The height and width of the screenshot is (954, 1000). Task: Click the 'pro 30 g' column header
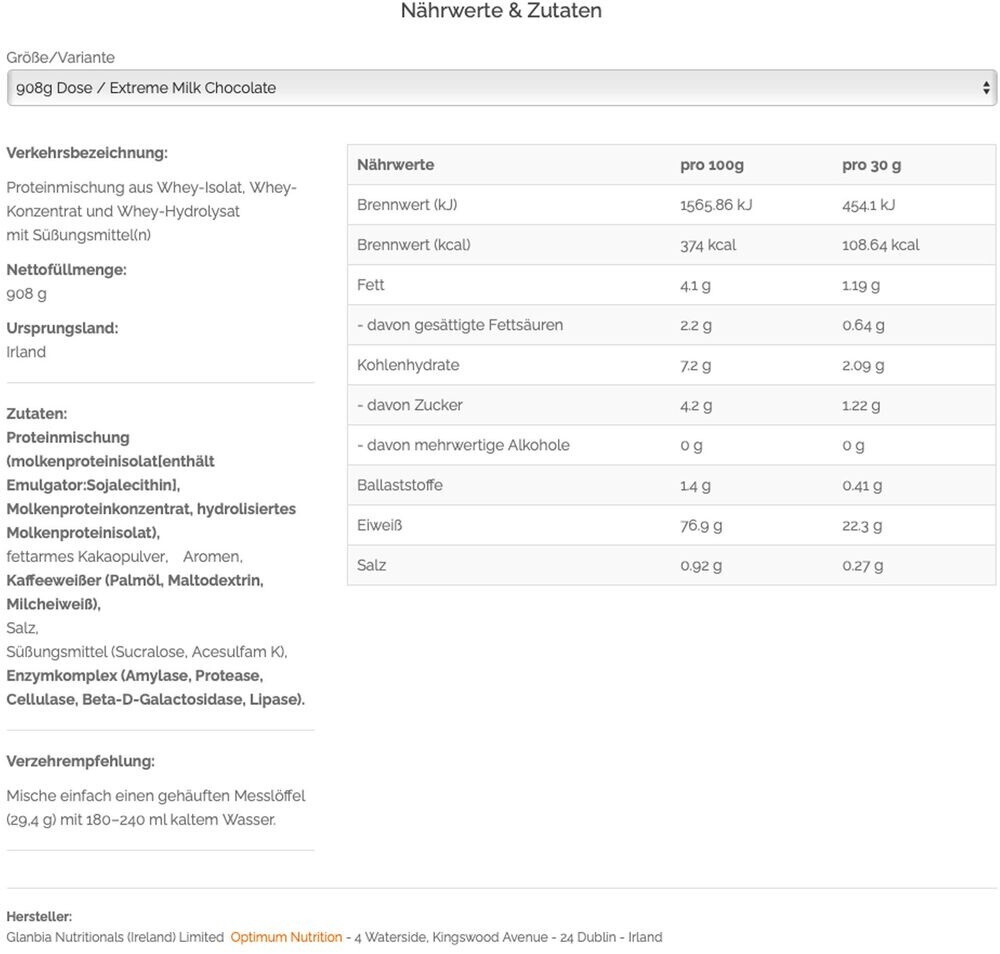[x=871, y=165]
